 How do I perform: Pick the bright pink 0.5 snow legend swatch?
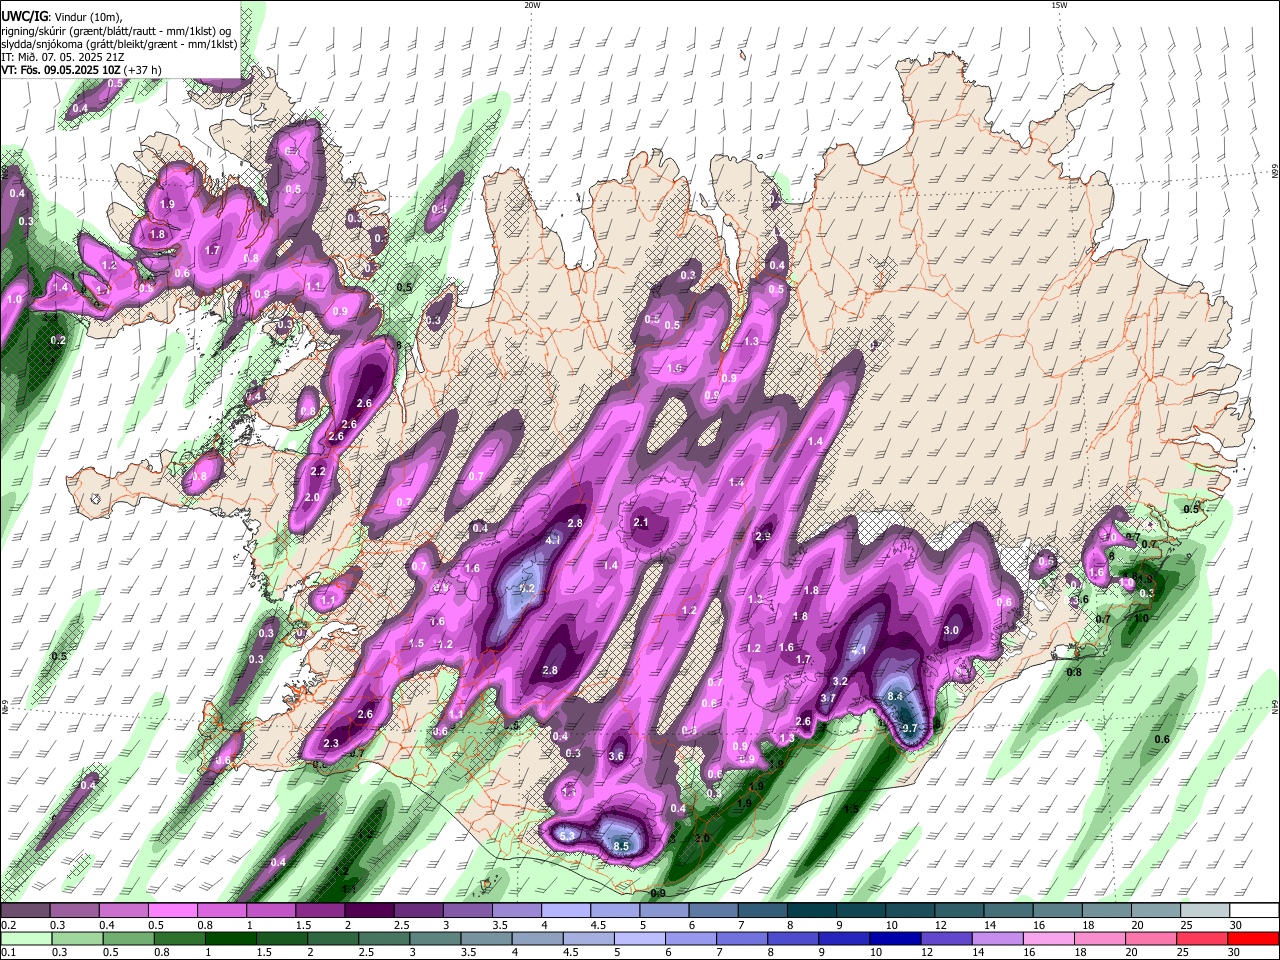click(172, 910)
